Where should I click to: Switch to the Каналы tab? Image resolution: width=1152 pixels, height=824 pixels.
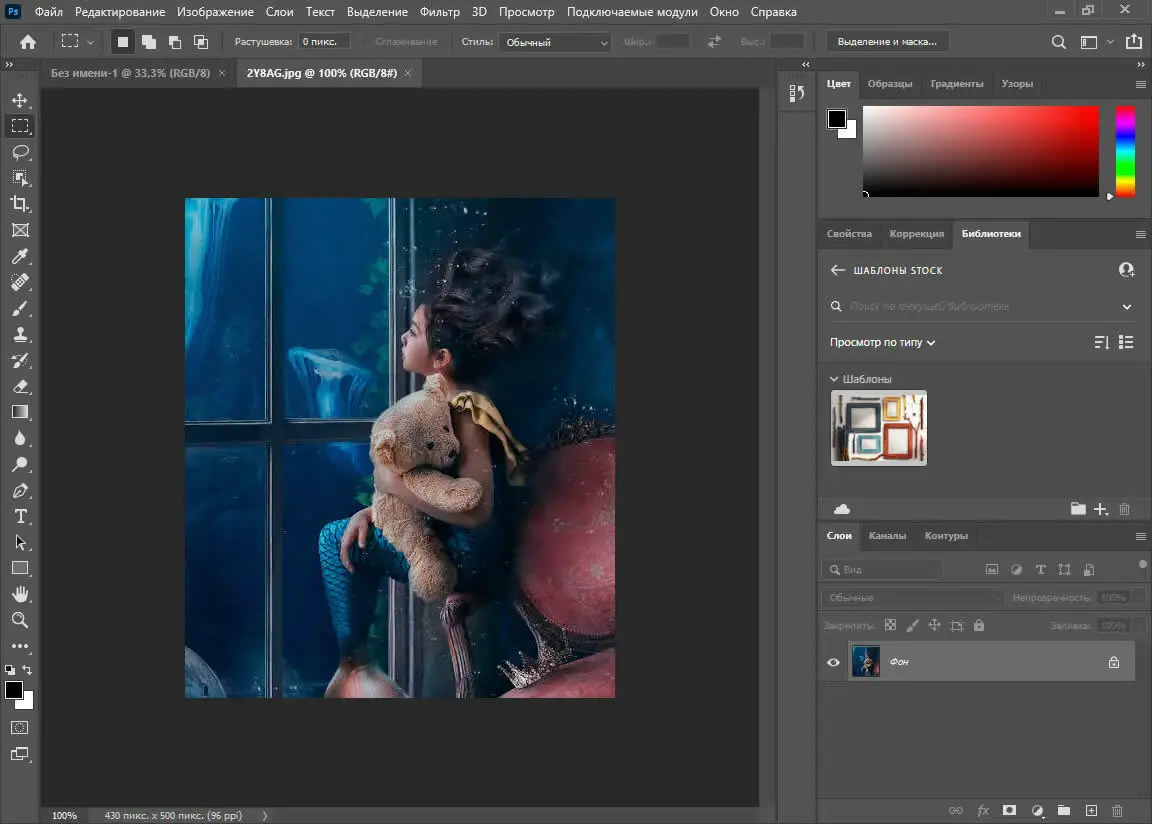[888, 536]
